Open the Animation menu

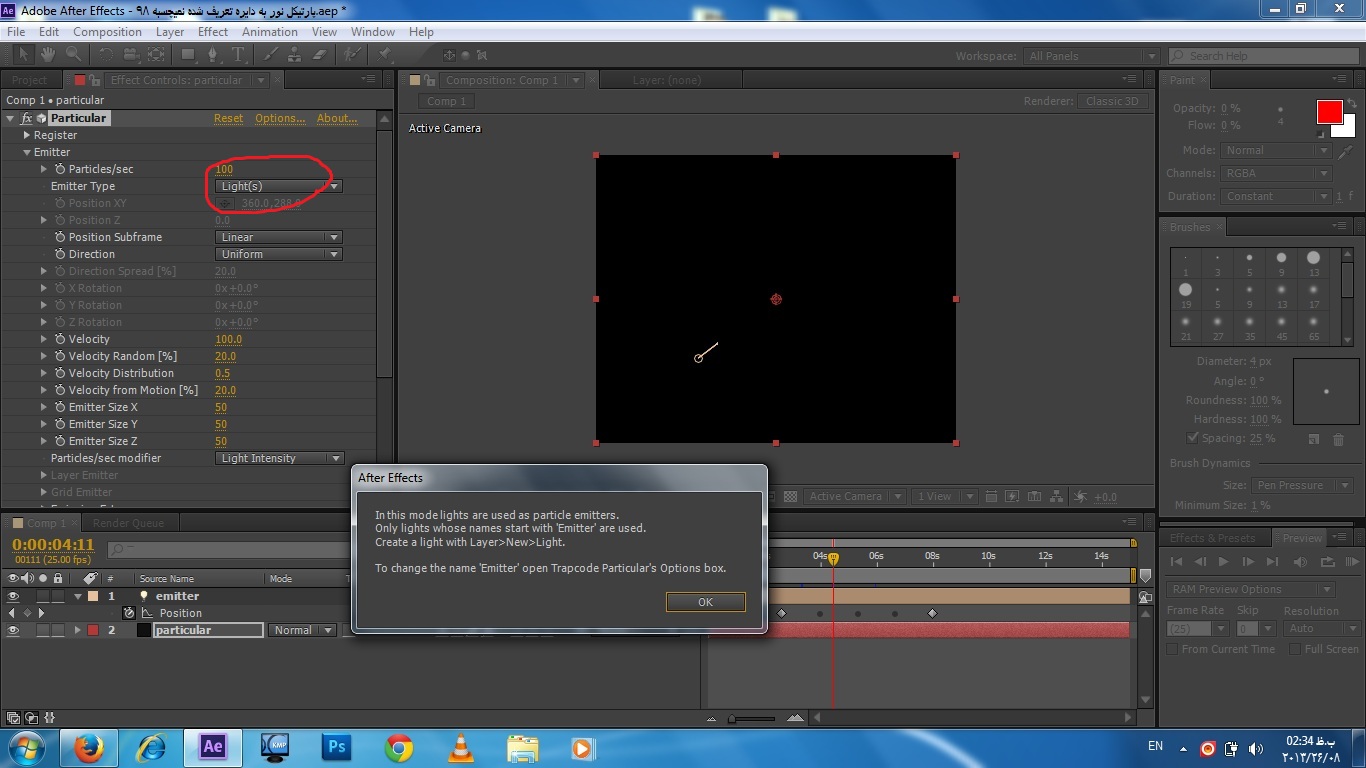[270, 32]
